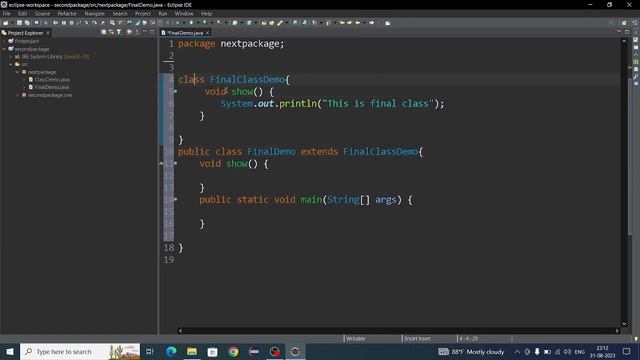
Task: Close the Project Explorer view tab
Action: point(48,33)
